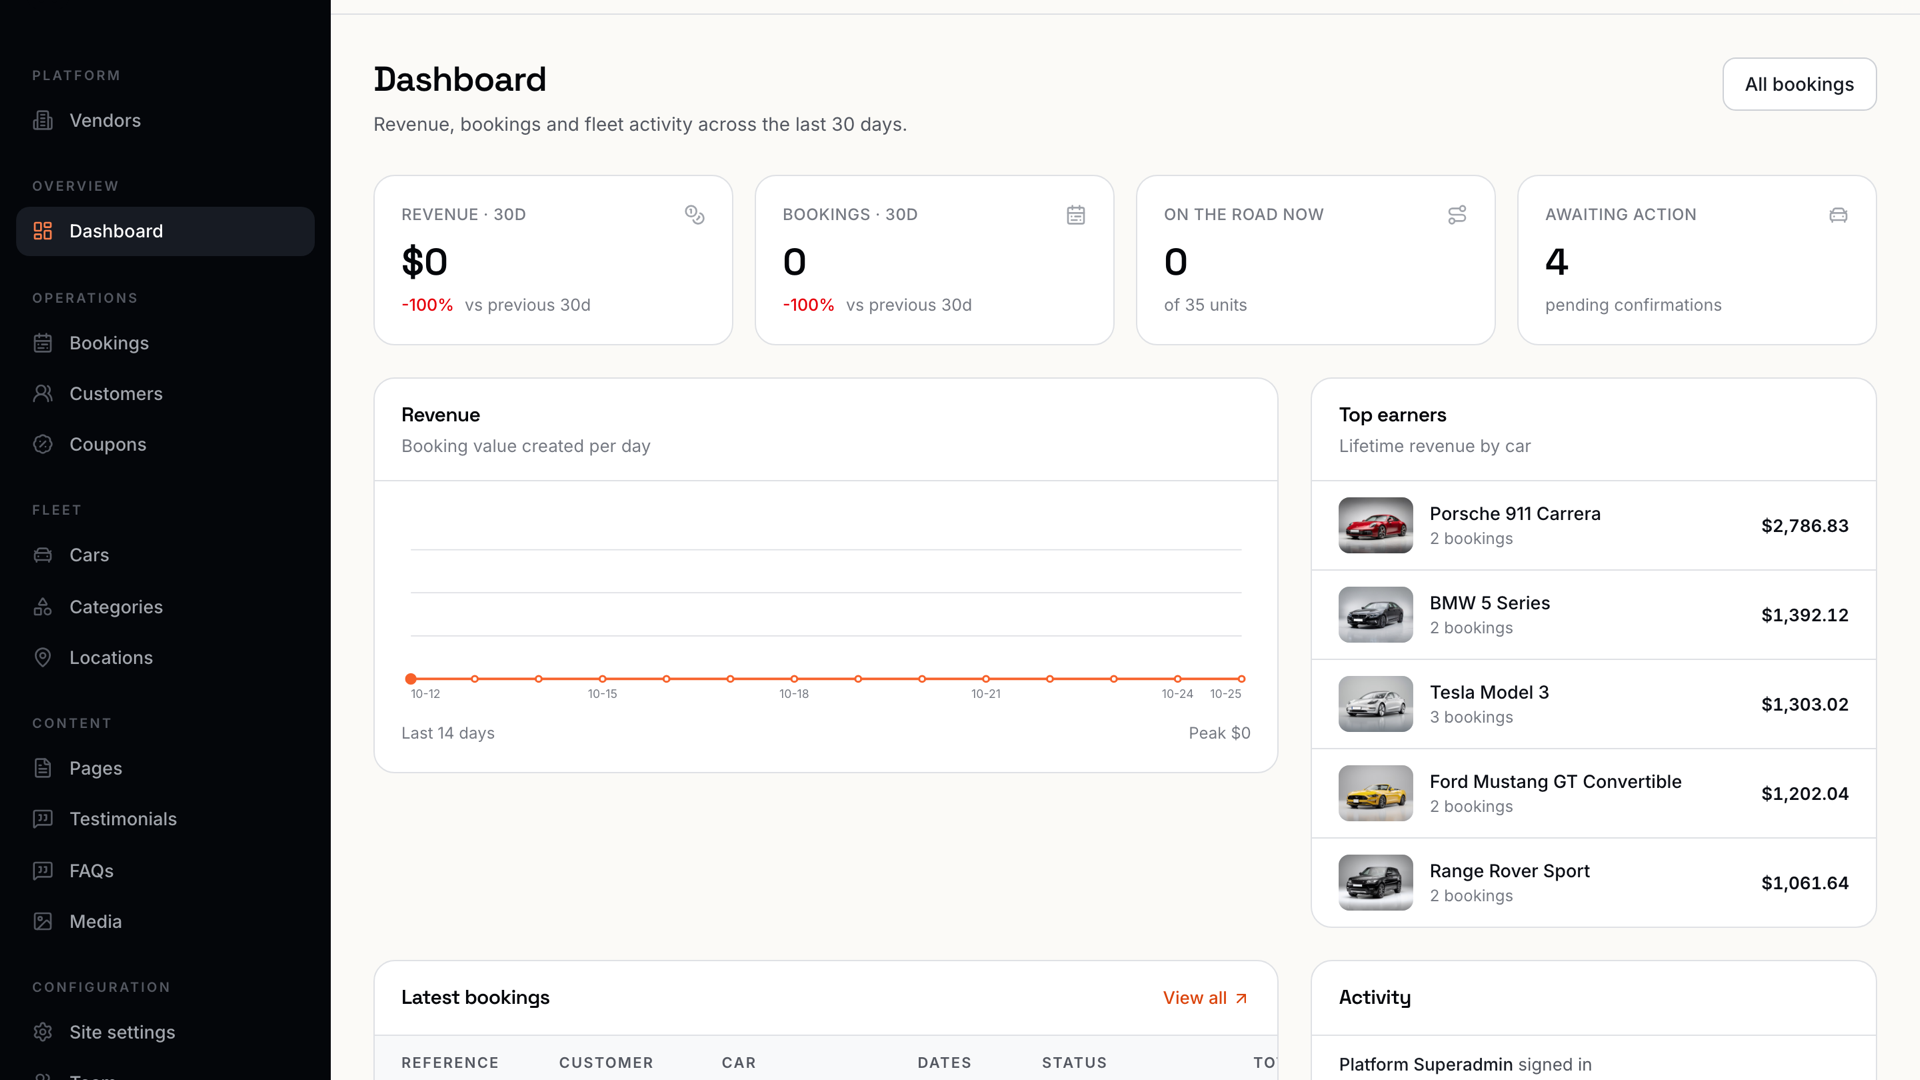Select the 10-12 data point on revenue chart

(411, 679)
